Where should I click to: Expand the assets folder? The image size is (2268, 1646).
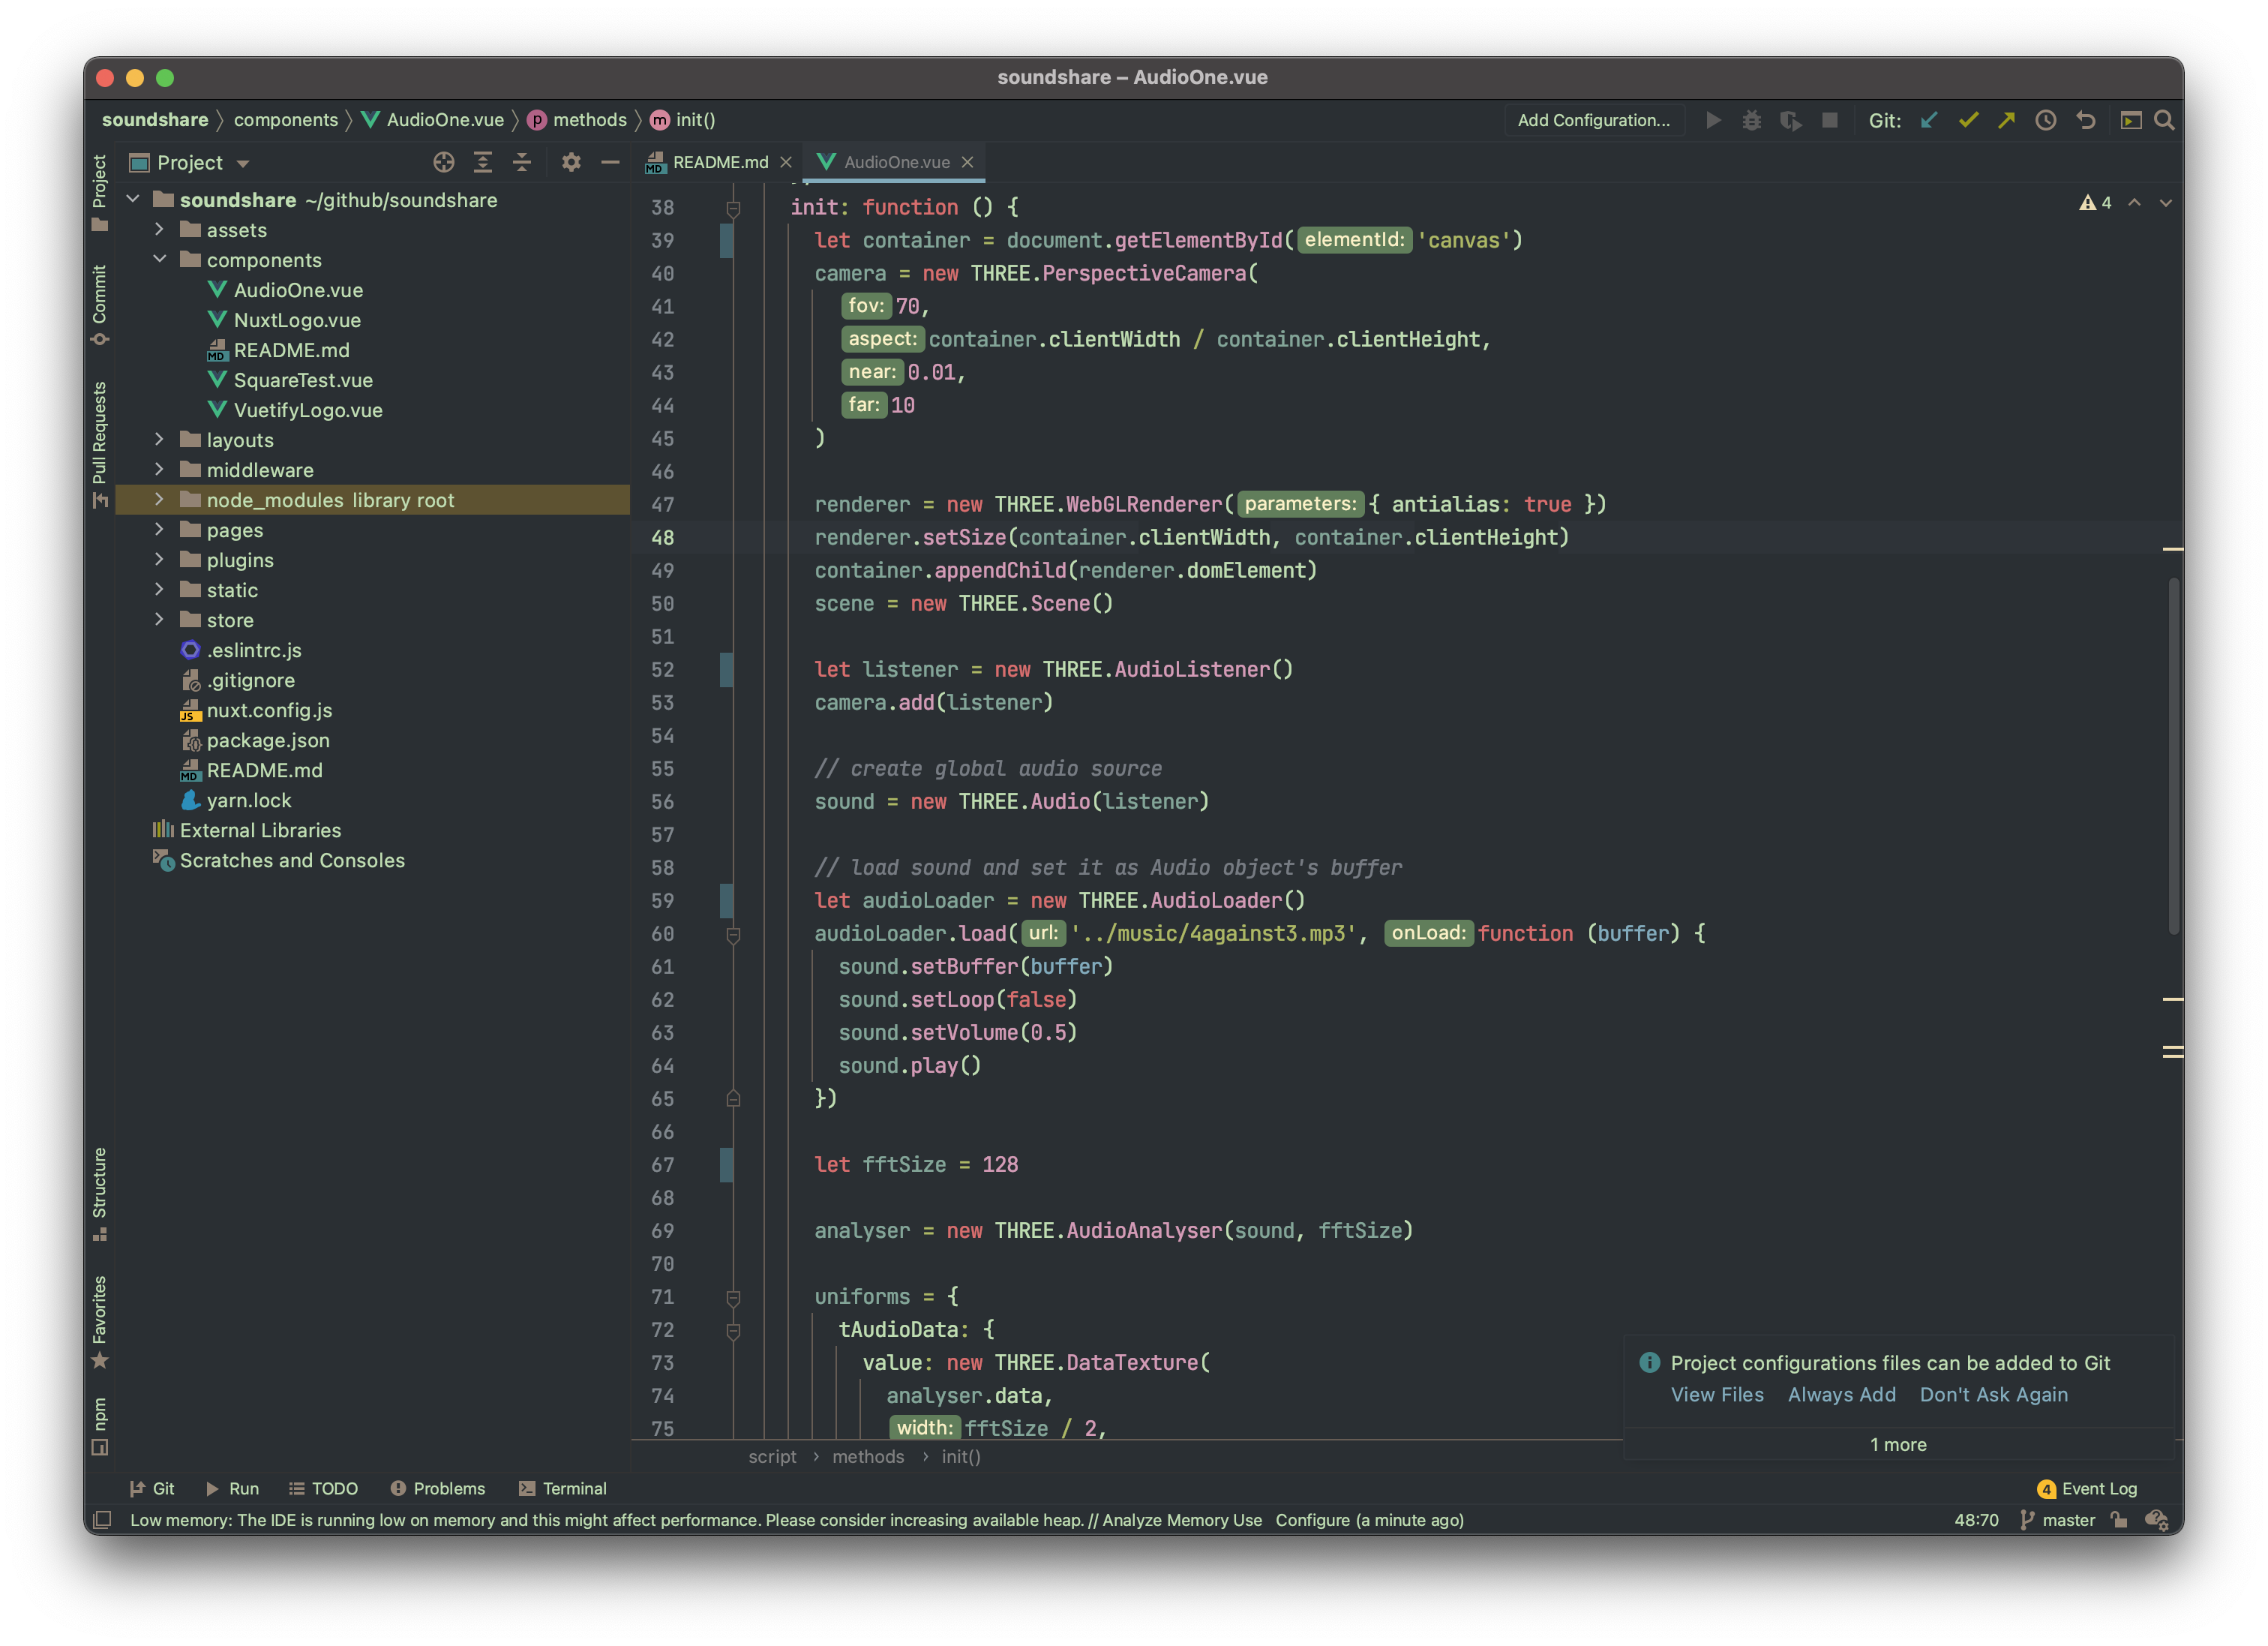pos(159,229)
